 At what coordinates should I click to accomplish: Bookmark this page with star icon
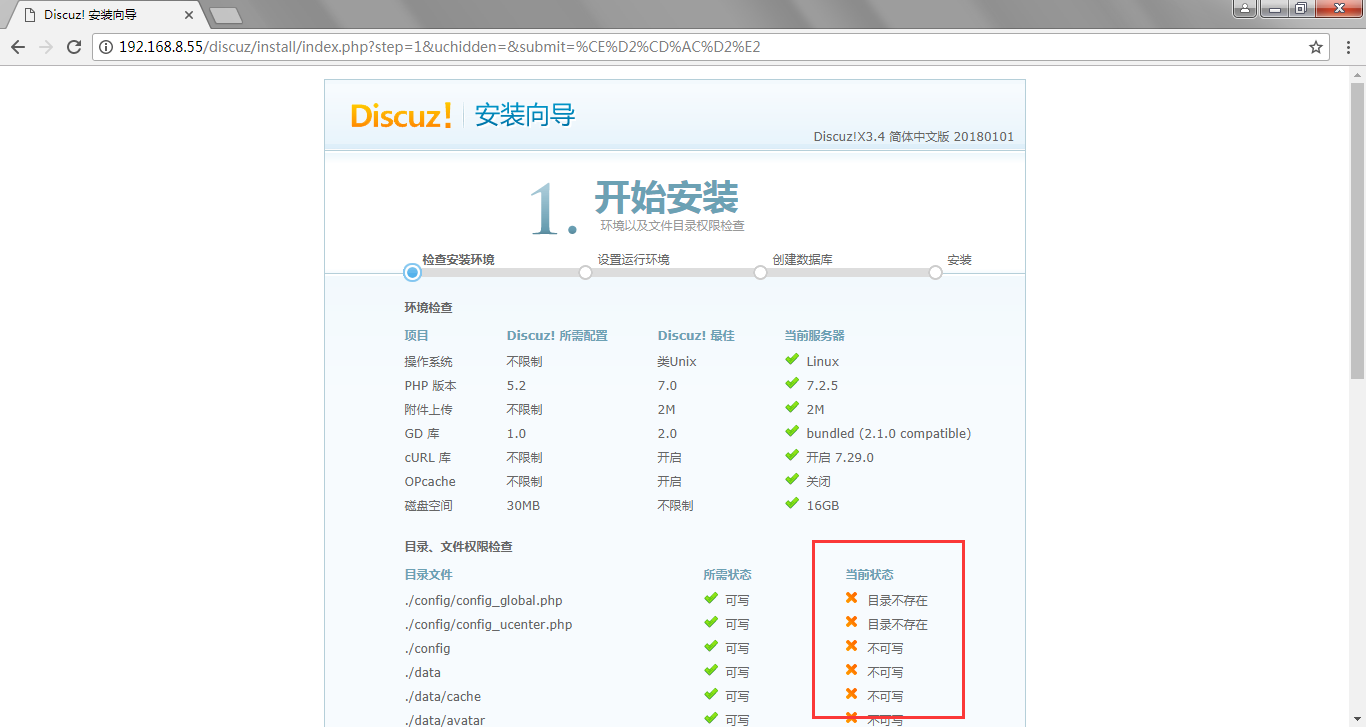1316,47
